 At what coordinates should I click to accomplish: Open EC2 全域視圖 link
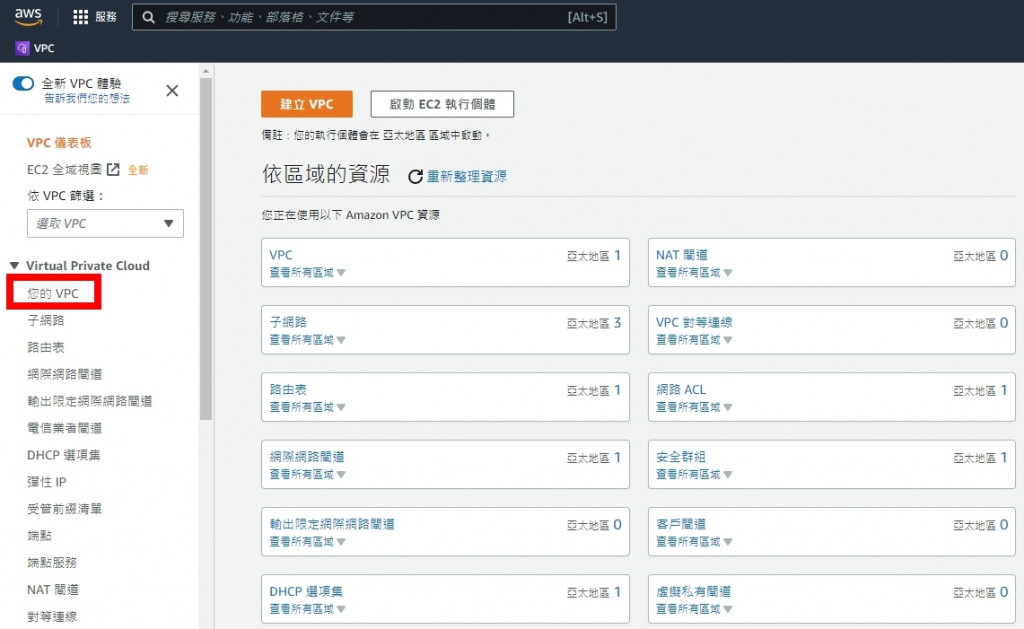(64, 170)
